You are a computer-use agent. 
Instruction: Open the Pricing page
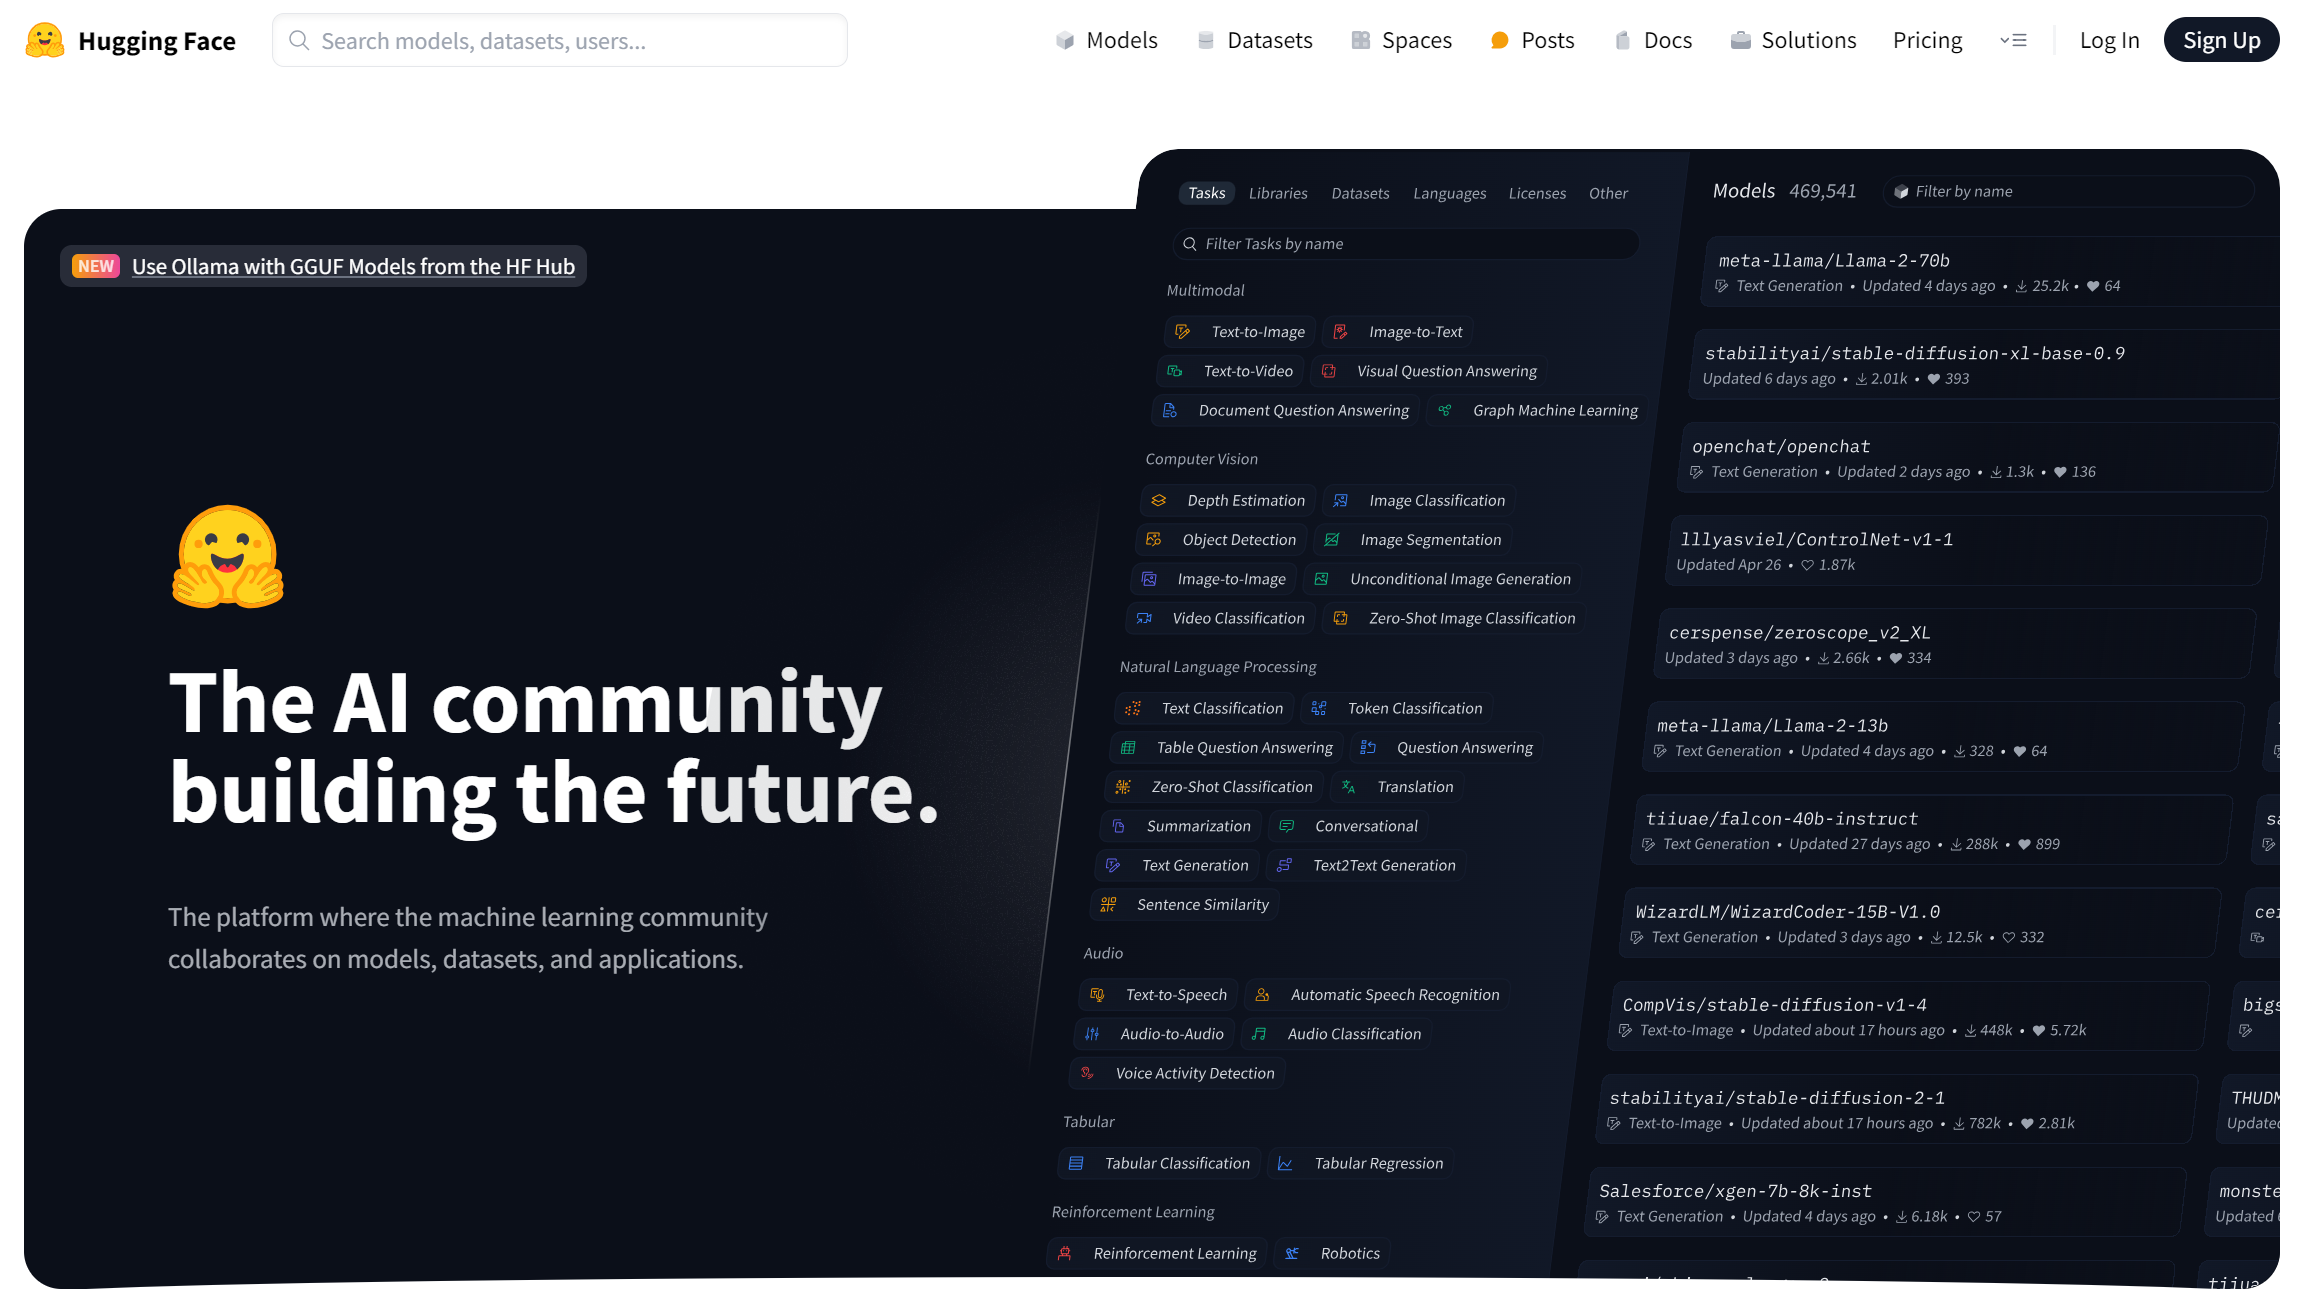point(1927,40)
